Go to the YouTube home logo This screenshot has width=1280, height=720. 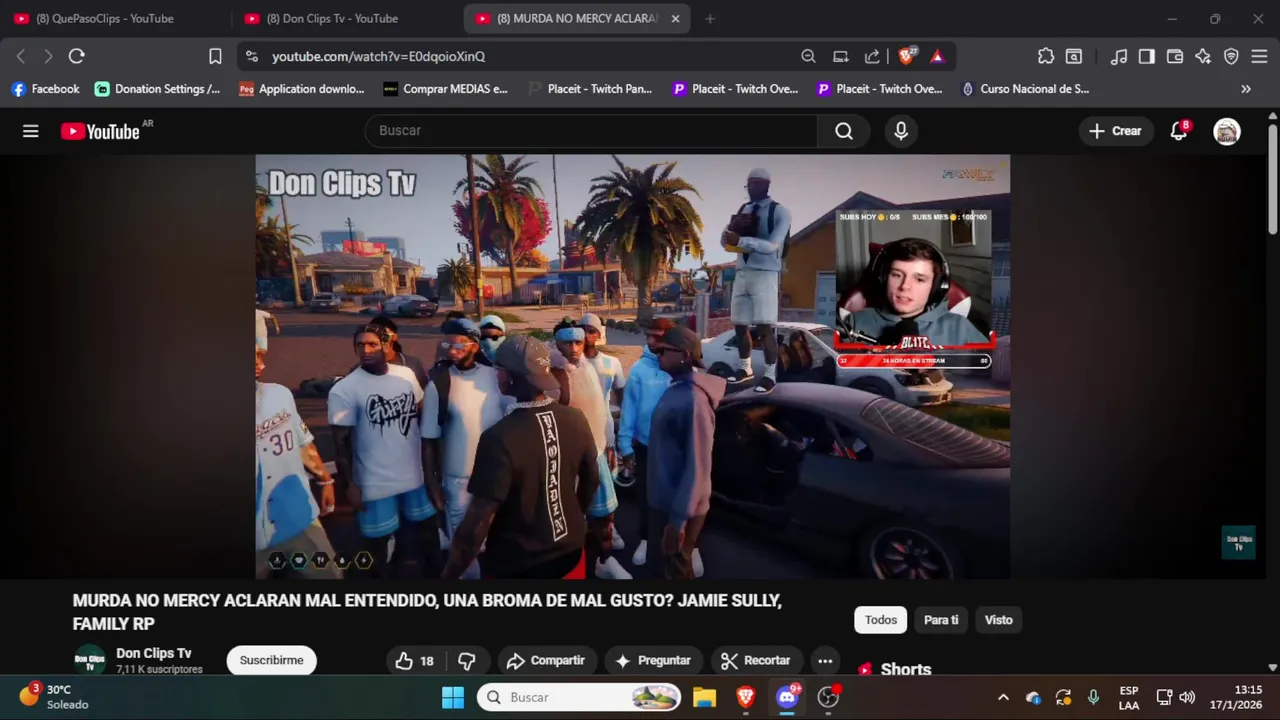point(100,131)
